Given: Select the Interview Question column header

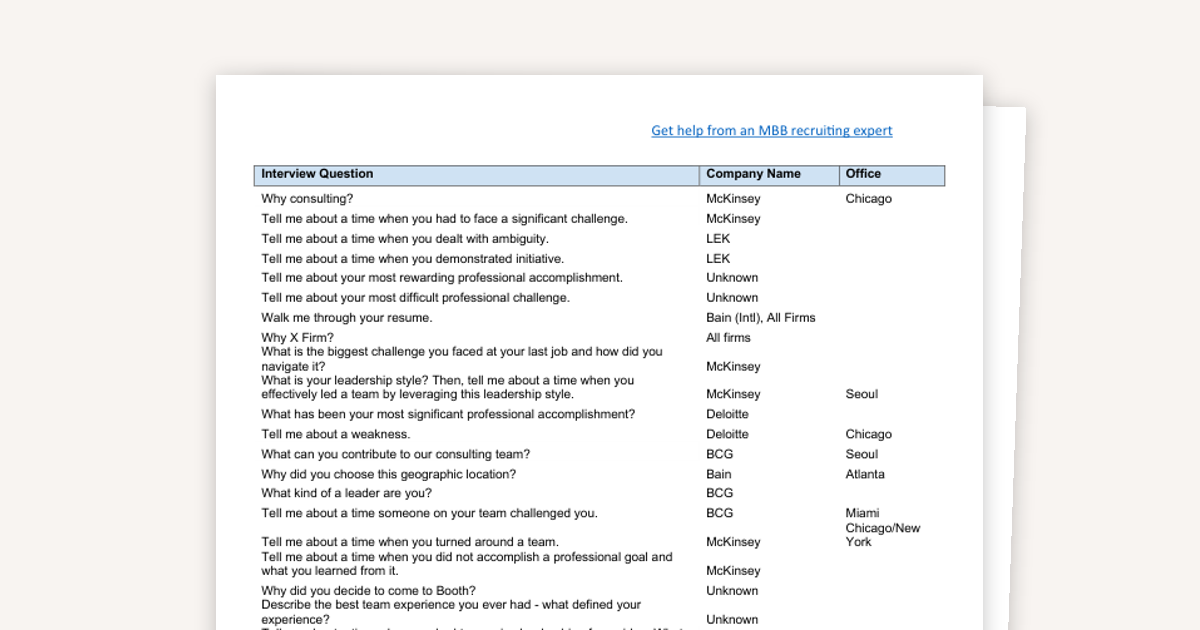Looking at the screenshot, I should pos(476,175).
